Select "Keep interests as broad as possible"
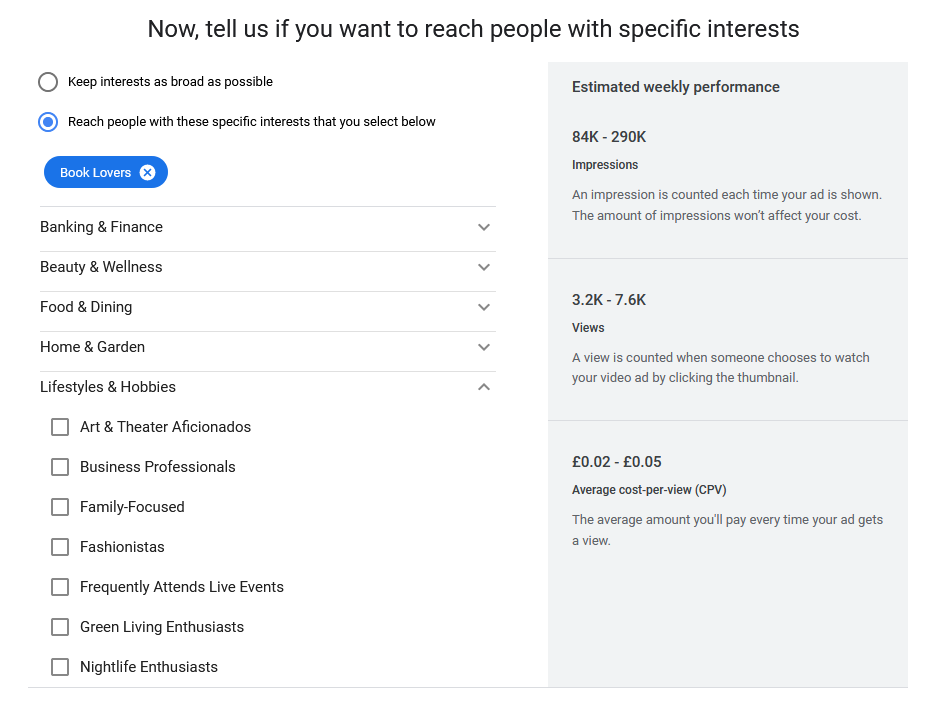937x705 pixels. [47, 82]
